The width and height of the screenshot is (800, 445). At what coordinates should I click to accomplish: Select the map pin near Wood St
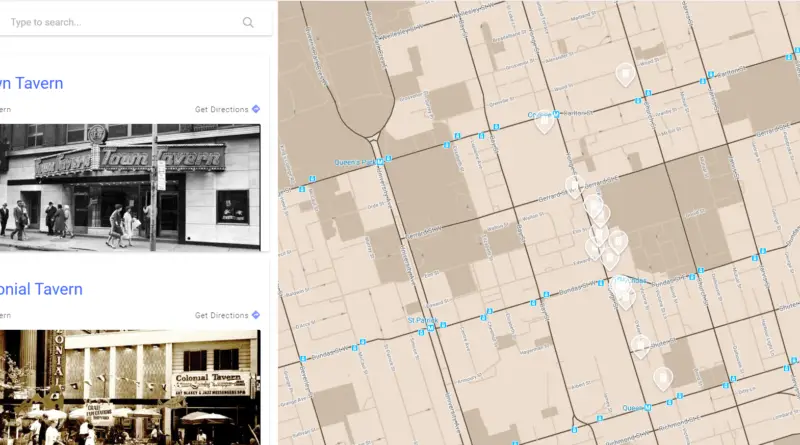click(625, 74)
